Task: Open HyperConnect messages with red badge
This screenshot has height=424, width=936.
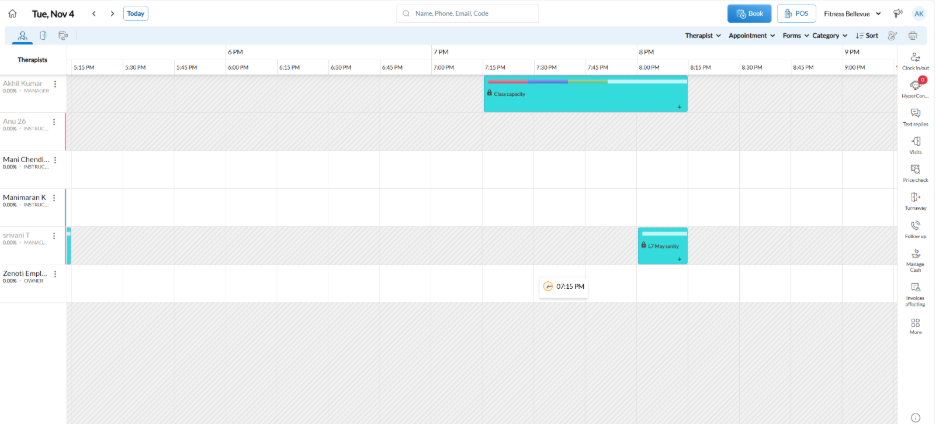Action: click(x=915, y=87)
